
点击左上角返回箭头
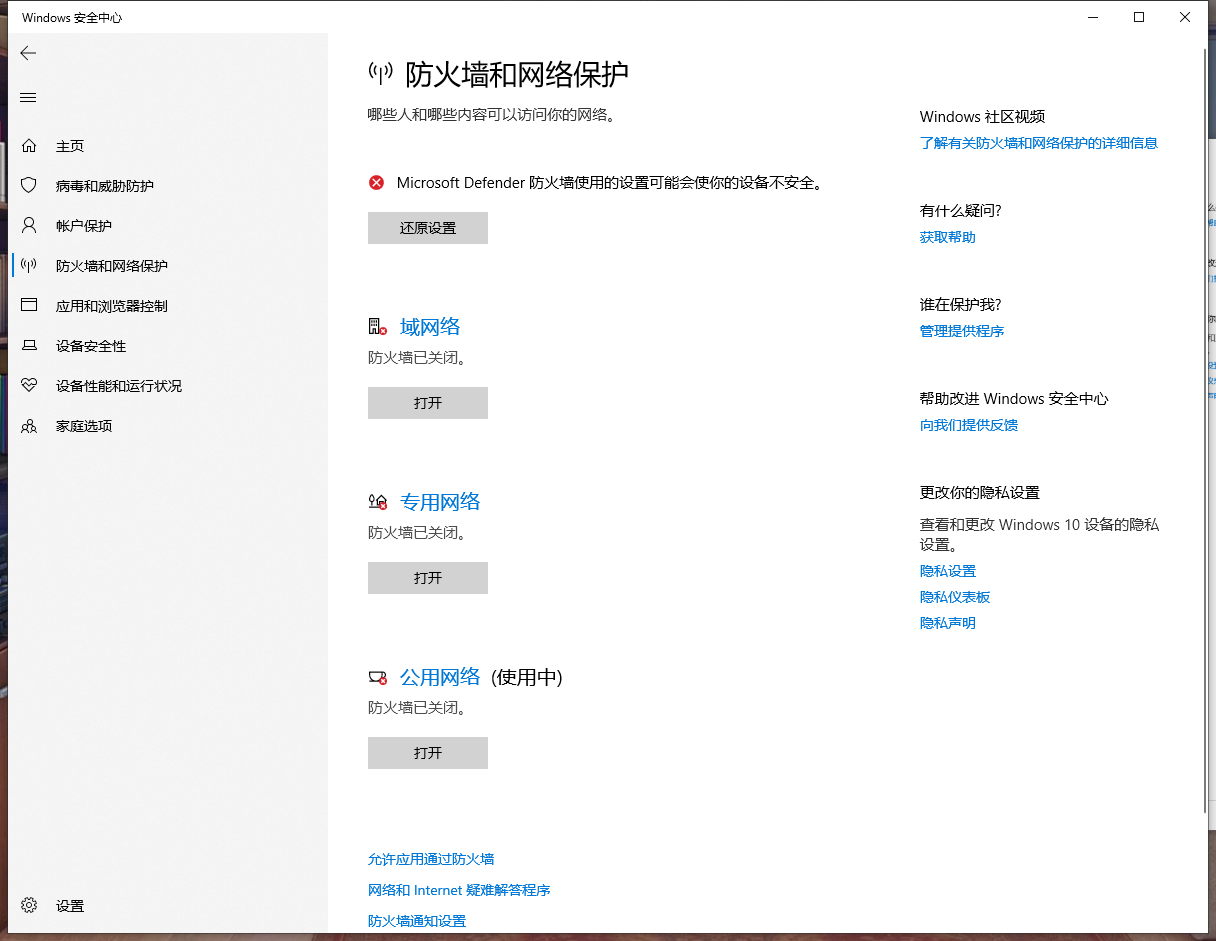tap(28, 53)
